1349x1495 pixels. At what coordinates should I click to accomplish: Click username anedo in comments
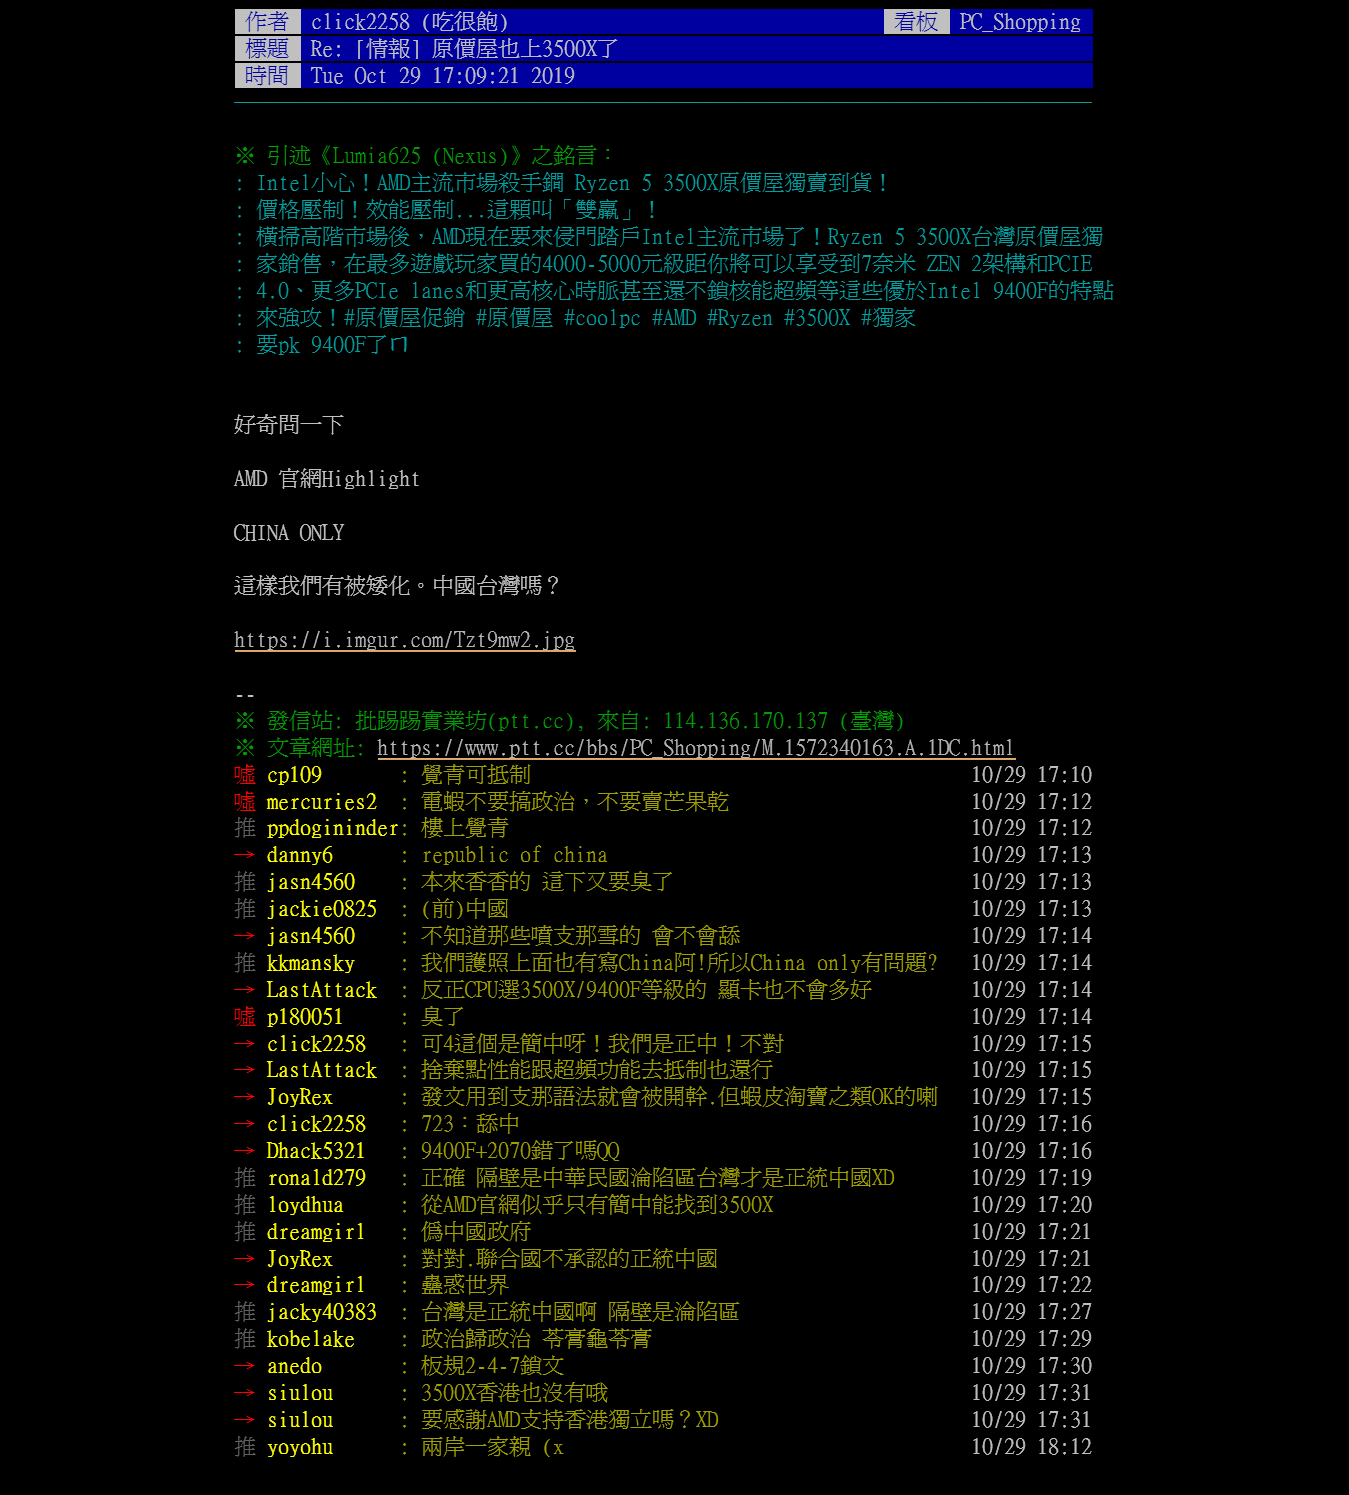(294, 1366)
